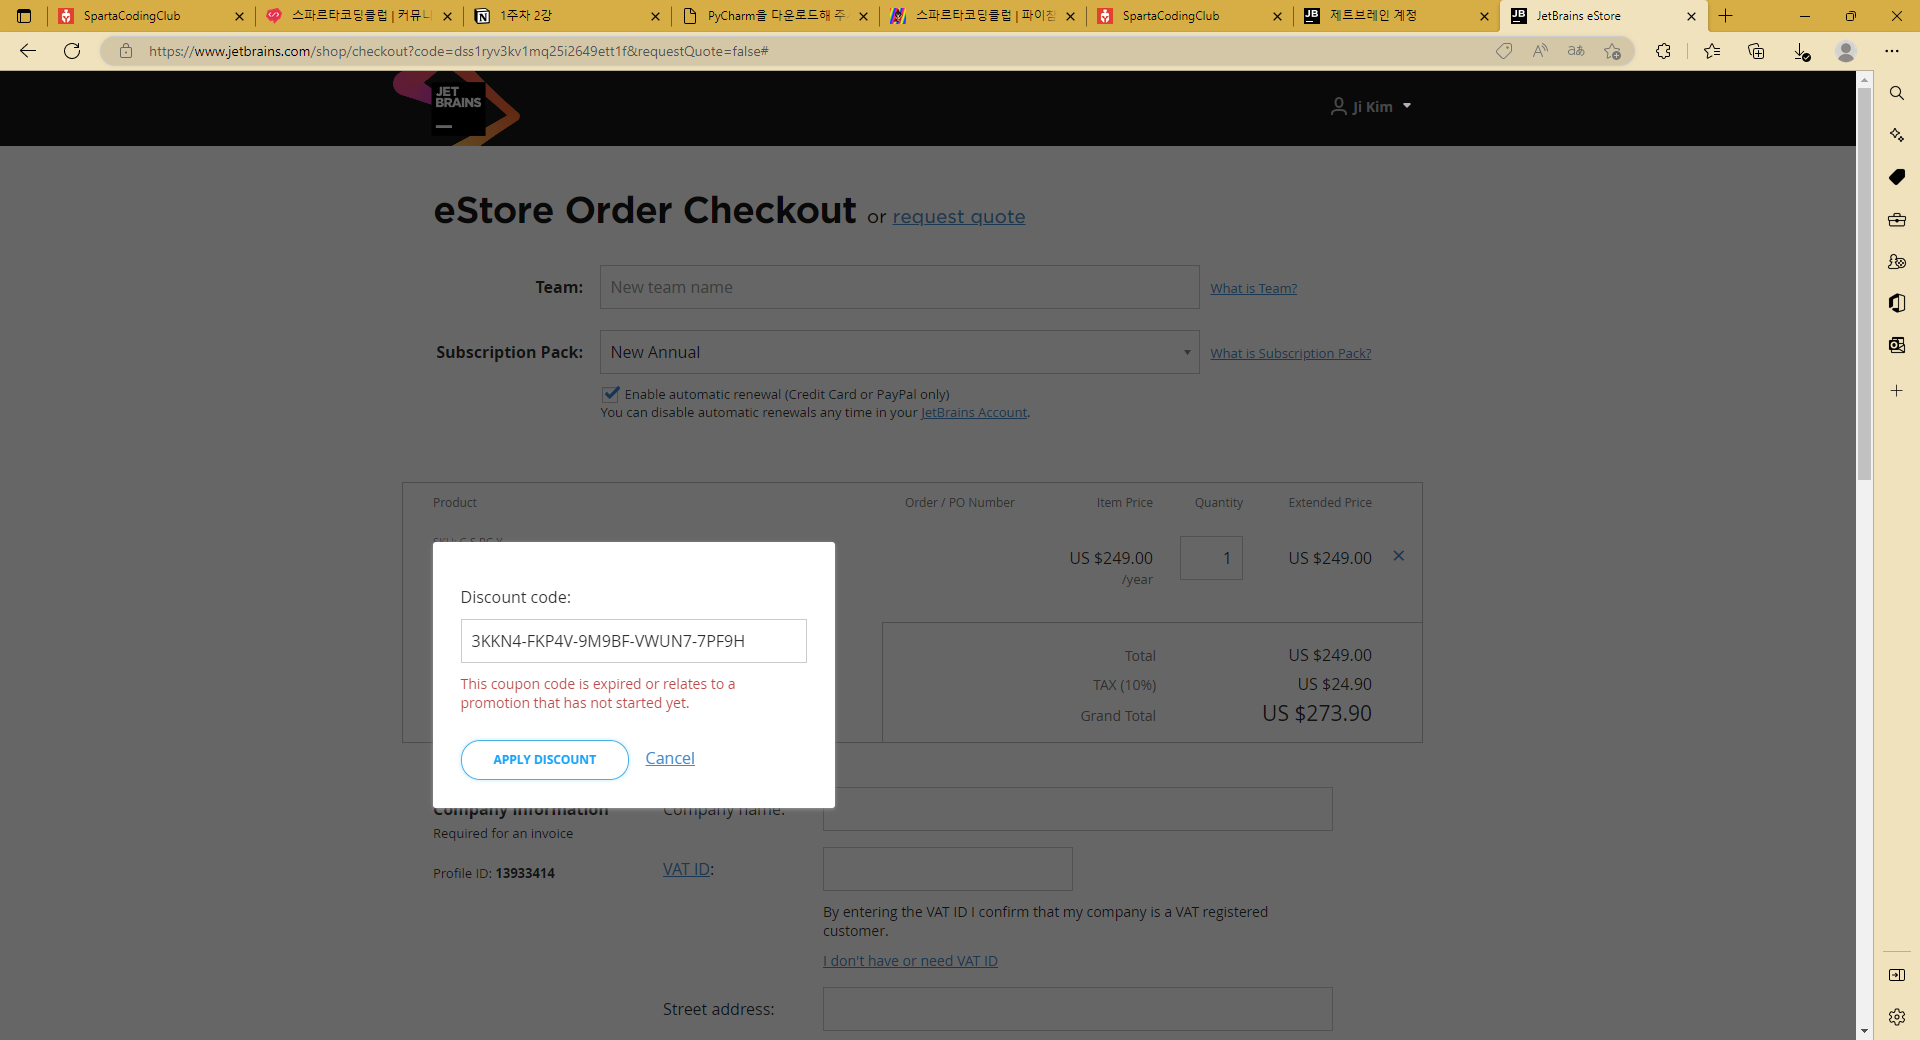Open the Outlook sidebar icon
This screenshot has width=1920, height=1040.
coord(1896,345)
